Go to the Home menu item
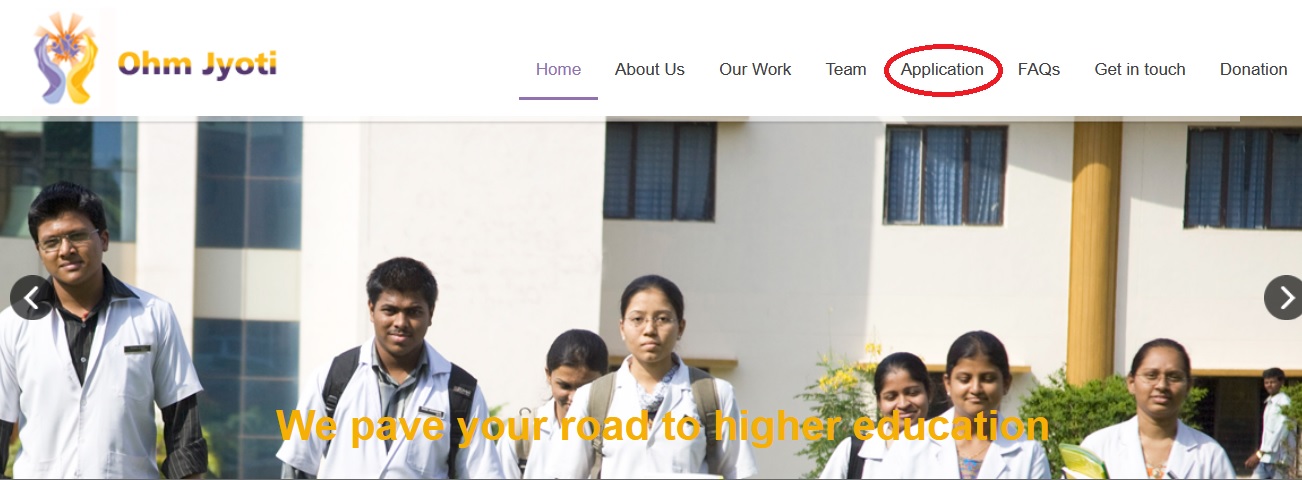This screenshot has width=1302, height=480. click(558, 70)
